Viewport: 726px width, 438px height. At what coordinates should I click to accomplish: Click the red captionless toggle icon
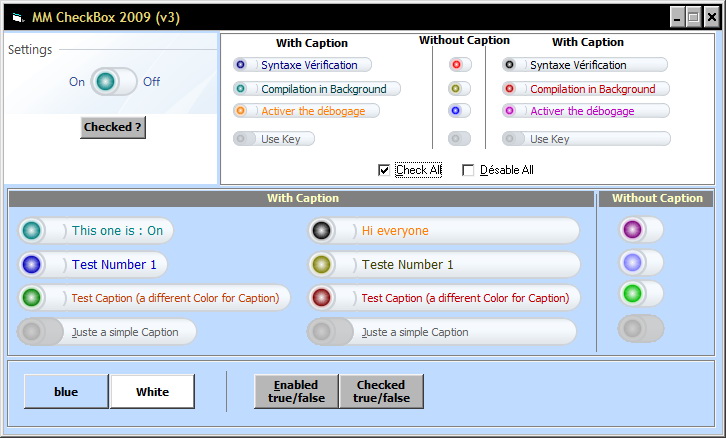coord(458,65)
